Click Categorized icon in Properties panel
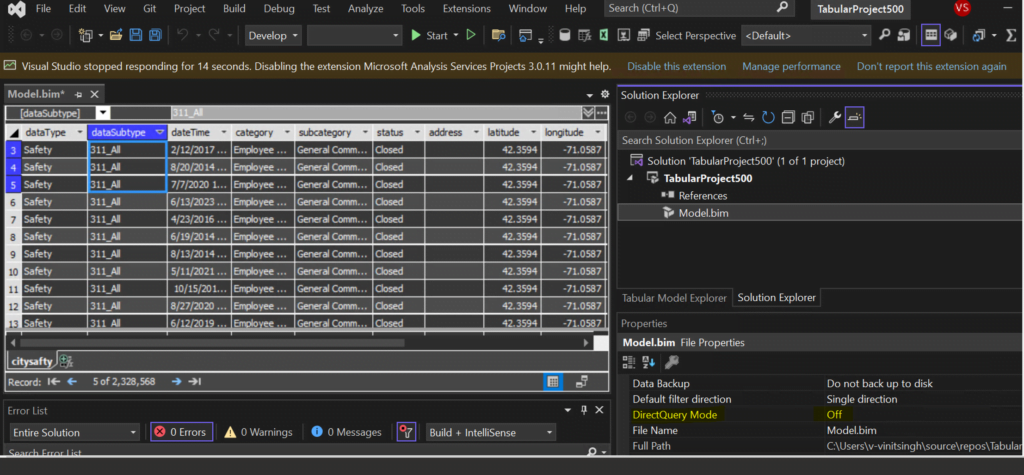Viewport: 1024px width, 475px height. 629,362
